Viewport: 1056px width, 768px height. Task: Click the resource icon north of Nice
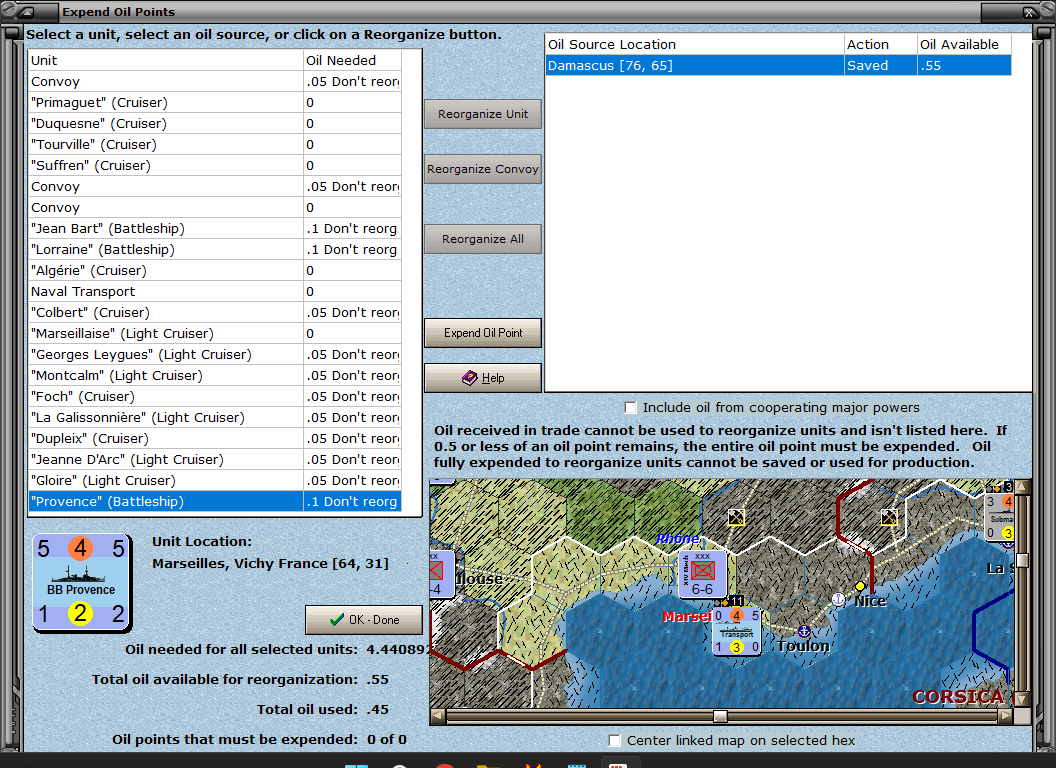coord(889,517)
